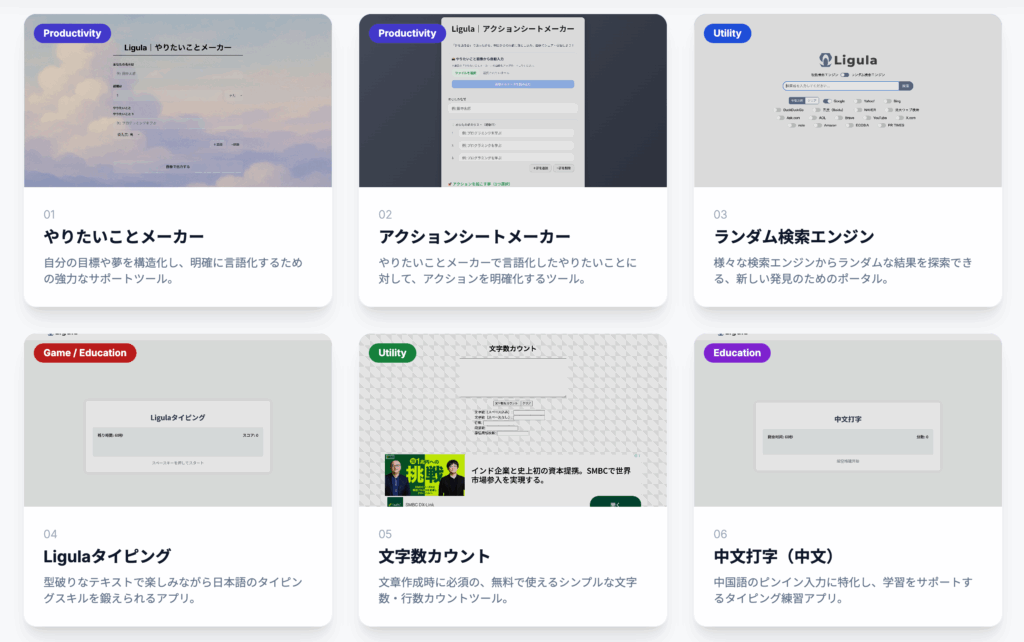
Task: Click the purple Education badge
Action: [737, 353]
